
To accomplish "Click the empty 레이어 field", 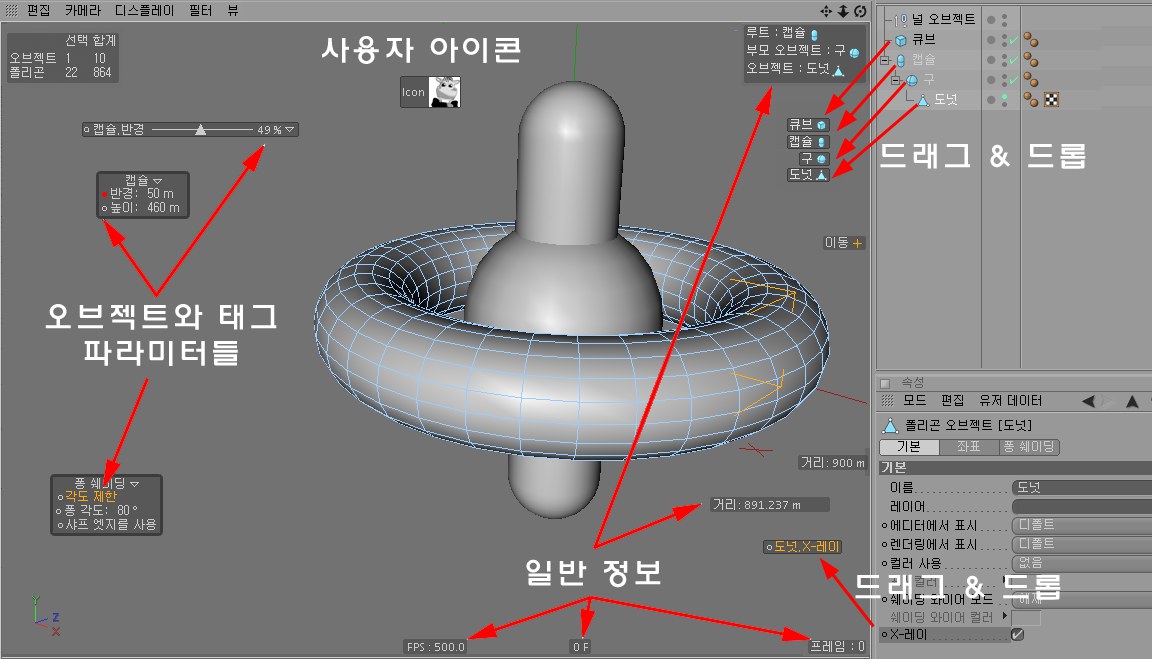I will pyautogui.click(x=1081, y=506).
